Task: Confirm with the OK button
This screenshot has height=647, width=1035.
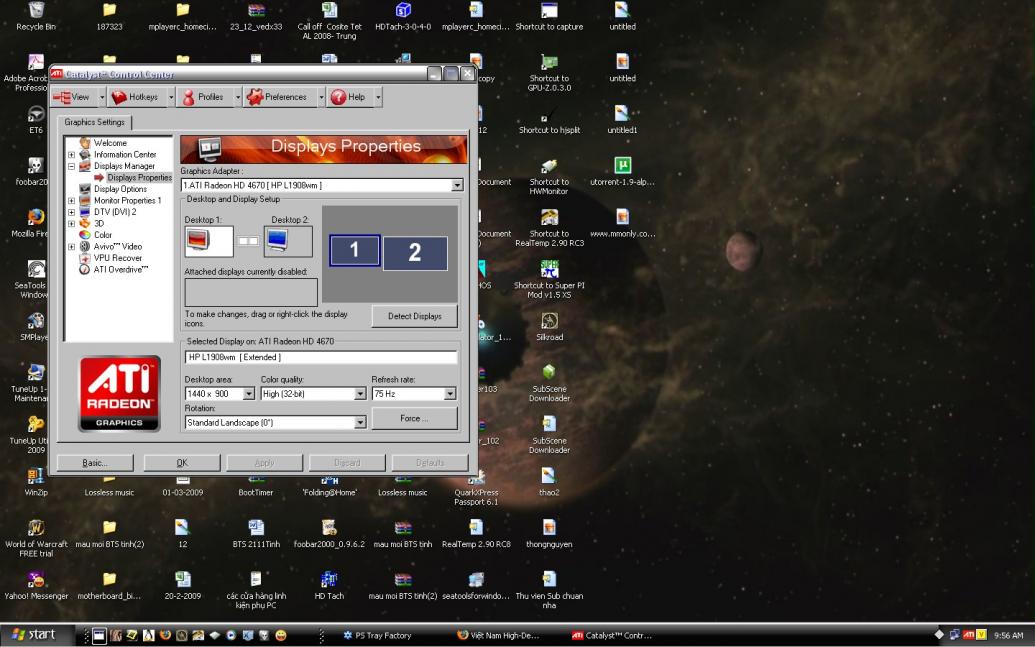Action: (x=182, y=463)
